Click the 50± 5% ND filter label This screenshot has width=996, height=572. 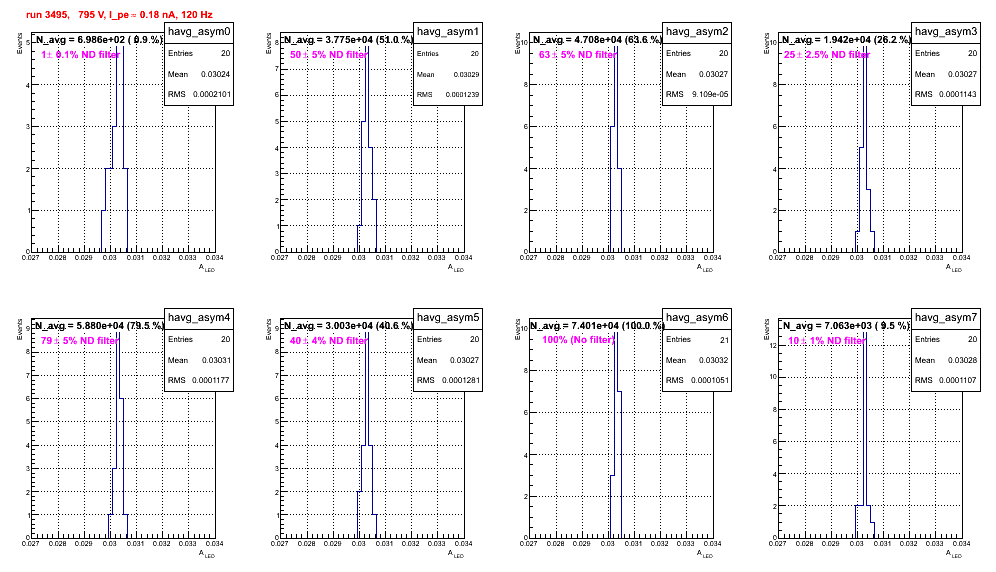point(328,55)
